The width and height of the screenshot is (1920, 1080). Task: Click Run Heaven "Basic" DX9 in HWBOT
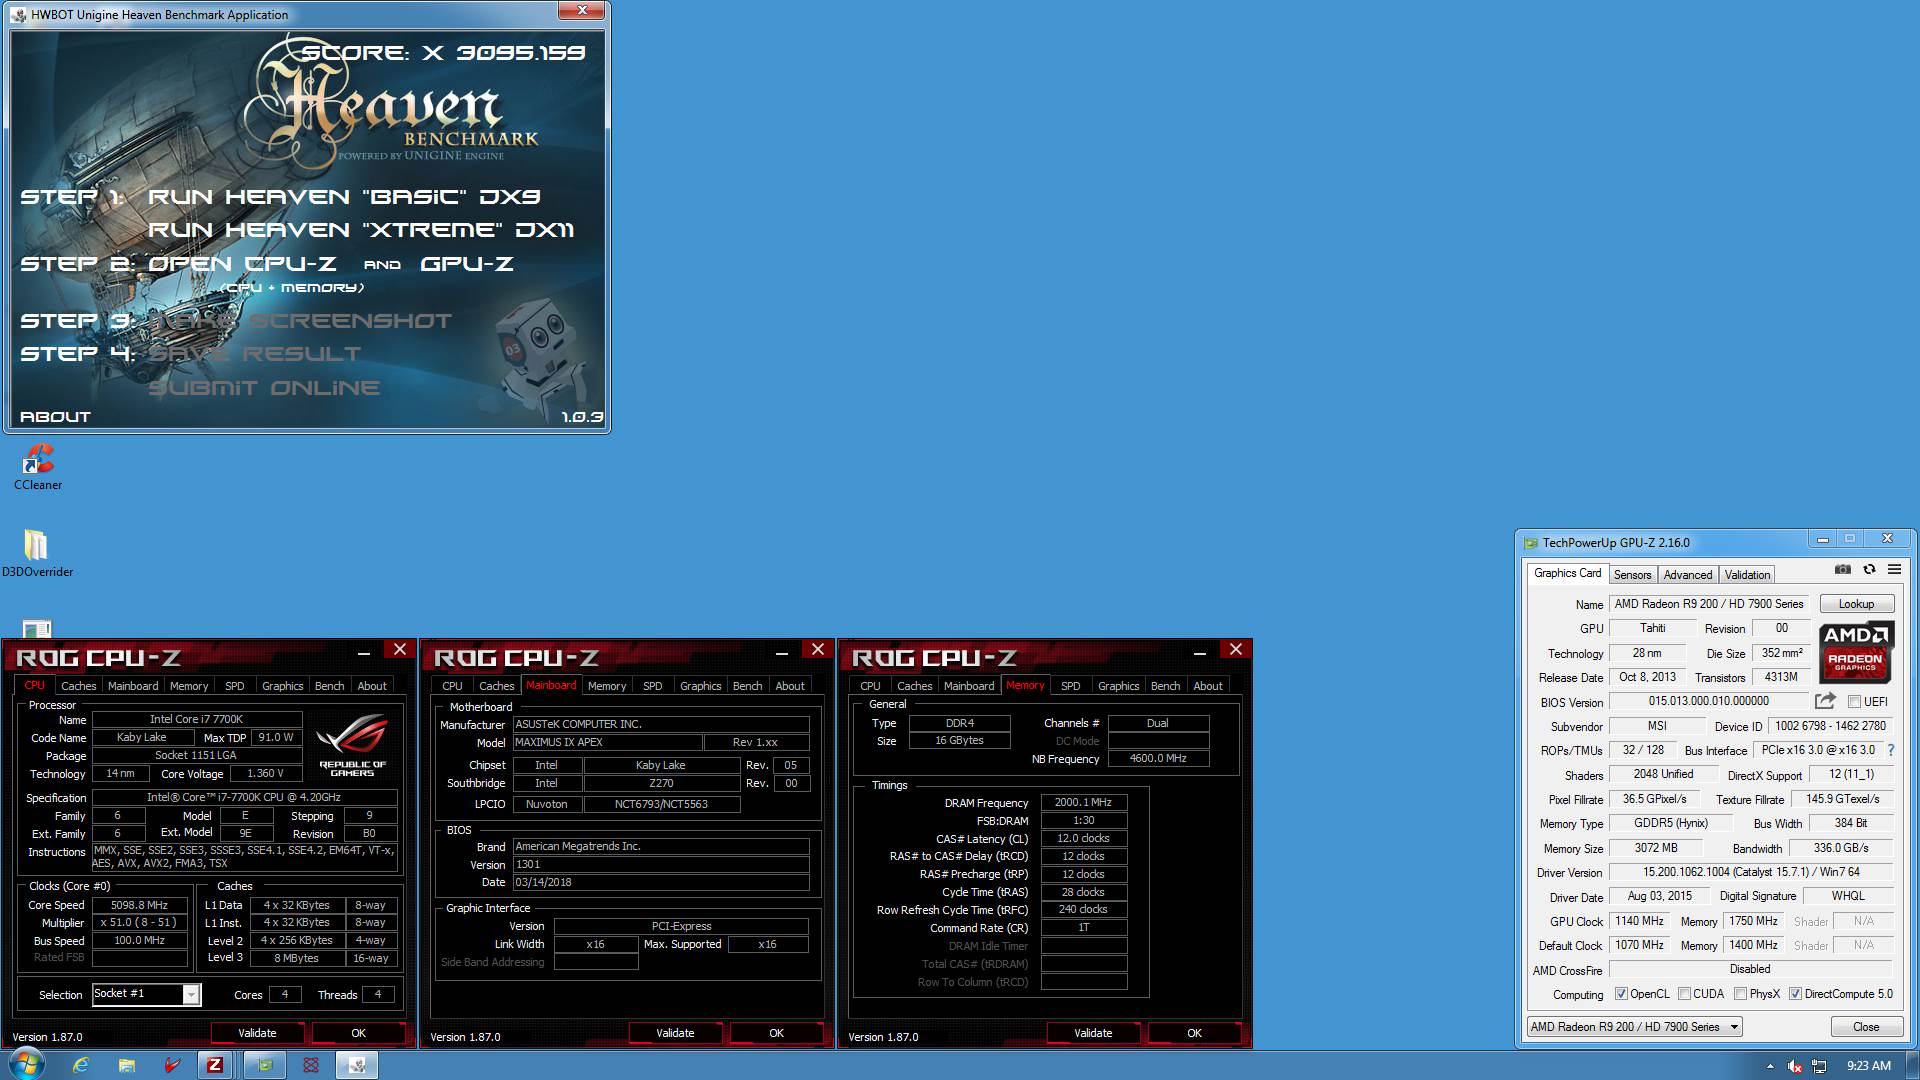click(344, 197)
